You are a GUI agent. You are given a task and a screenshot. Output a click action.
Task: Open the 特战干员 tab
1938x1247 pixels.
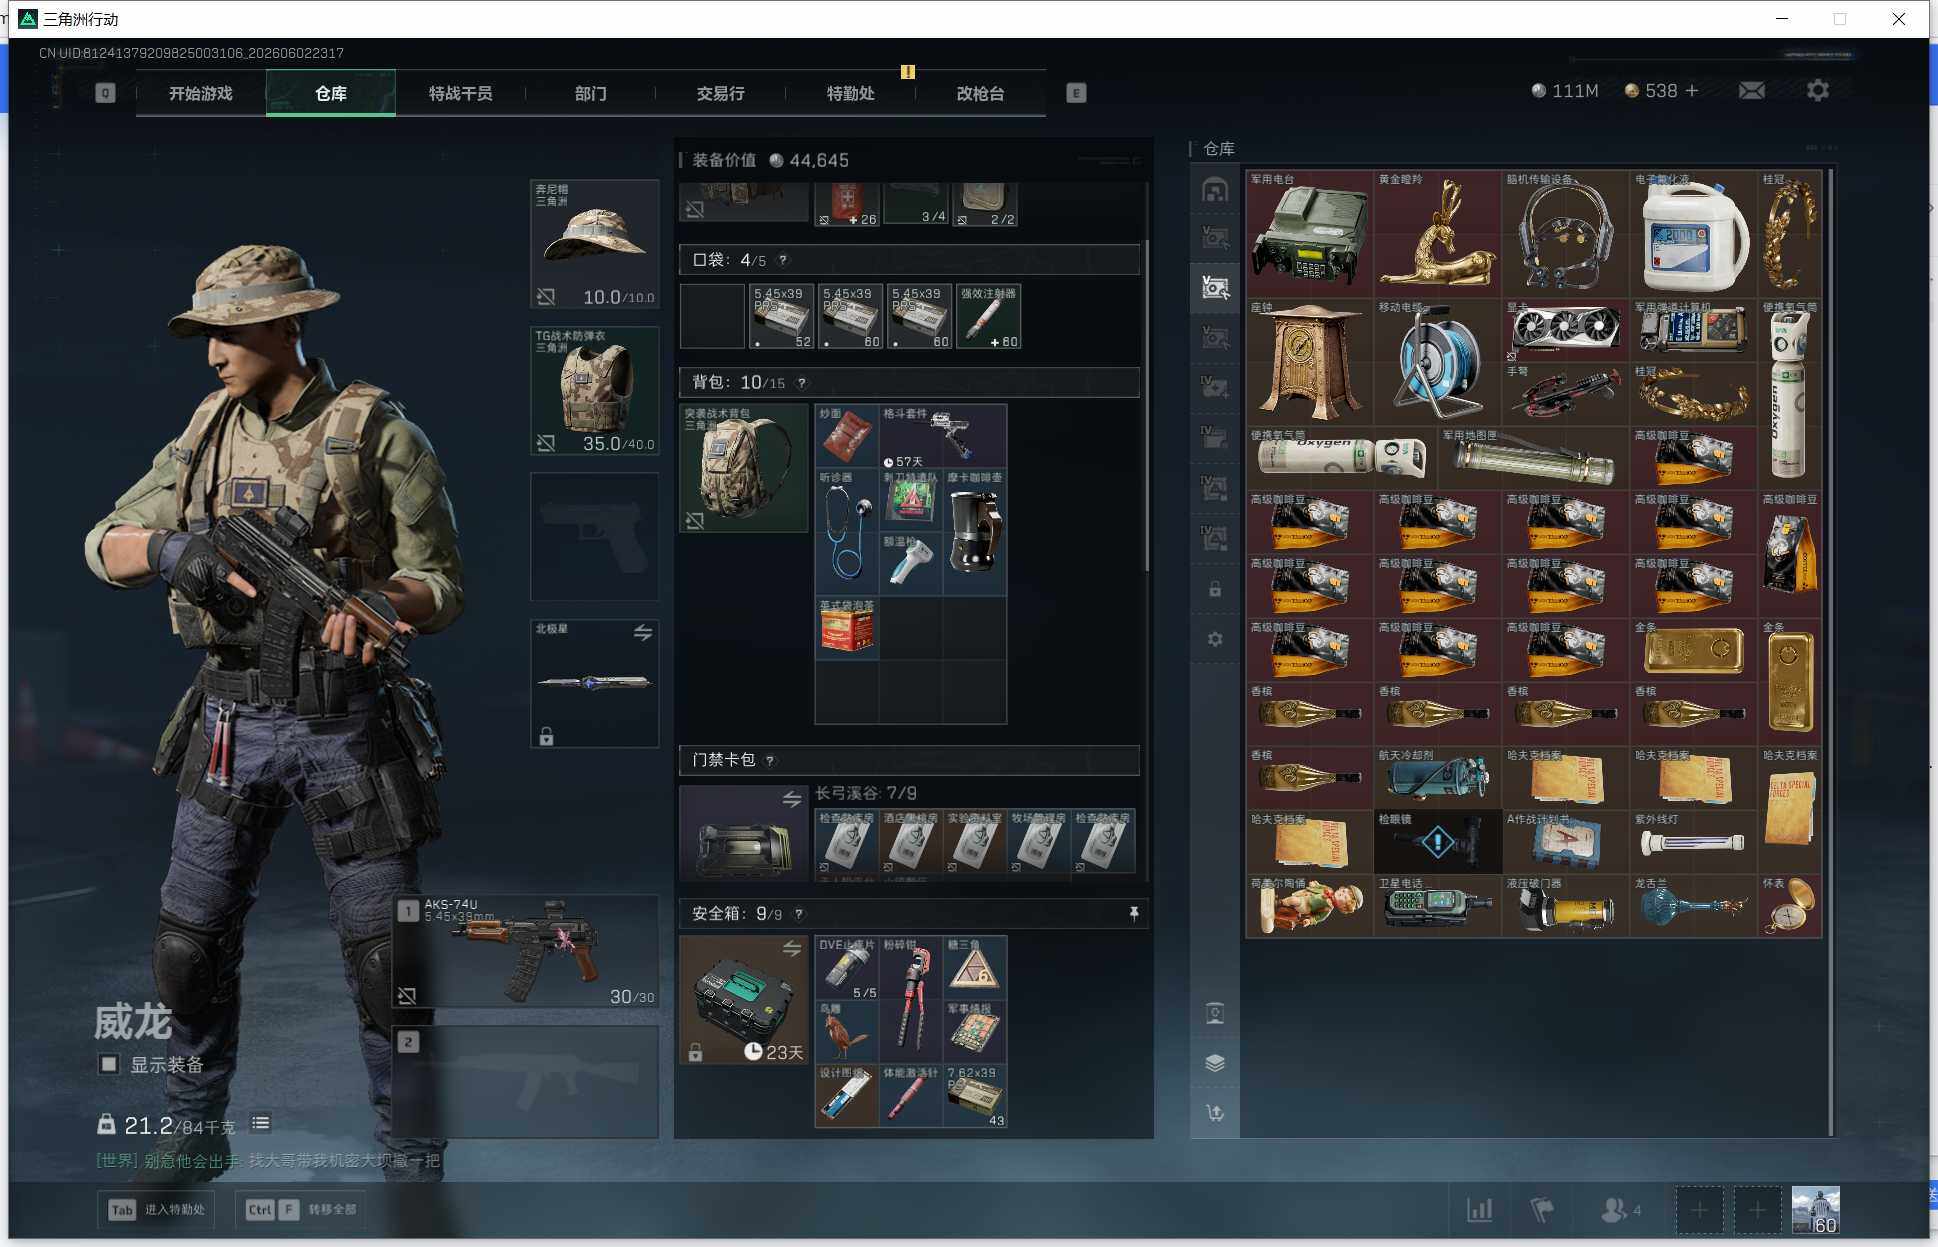461,93
